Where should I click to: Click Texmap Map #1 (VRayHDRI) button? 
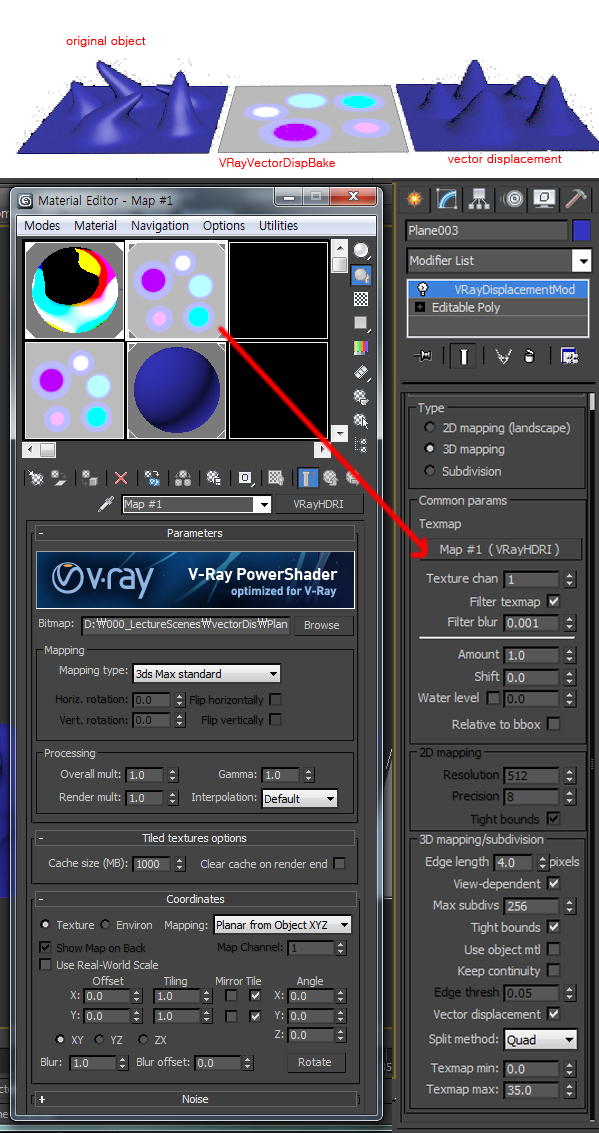(500, 549)
